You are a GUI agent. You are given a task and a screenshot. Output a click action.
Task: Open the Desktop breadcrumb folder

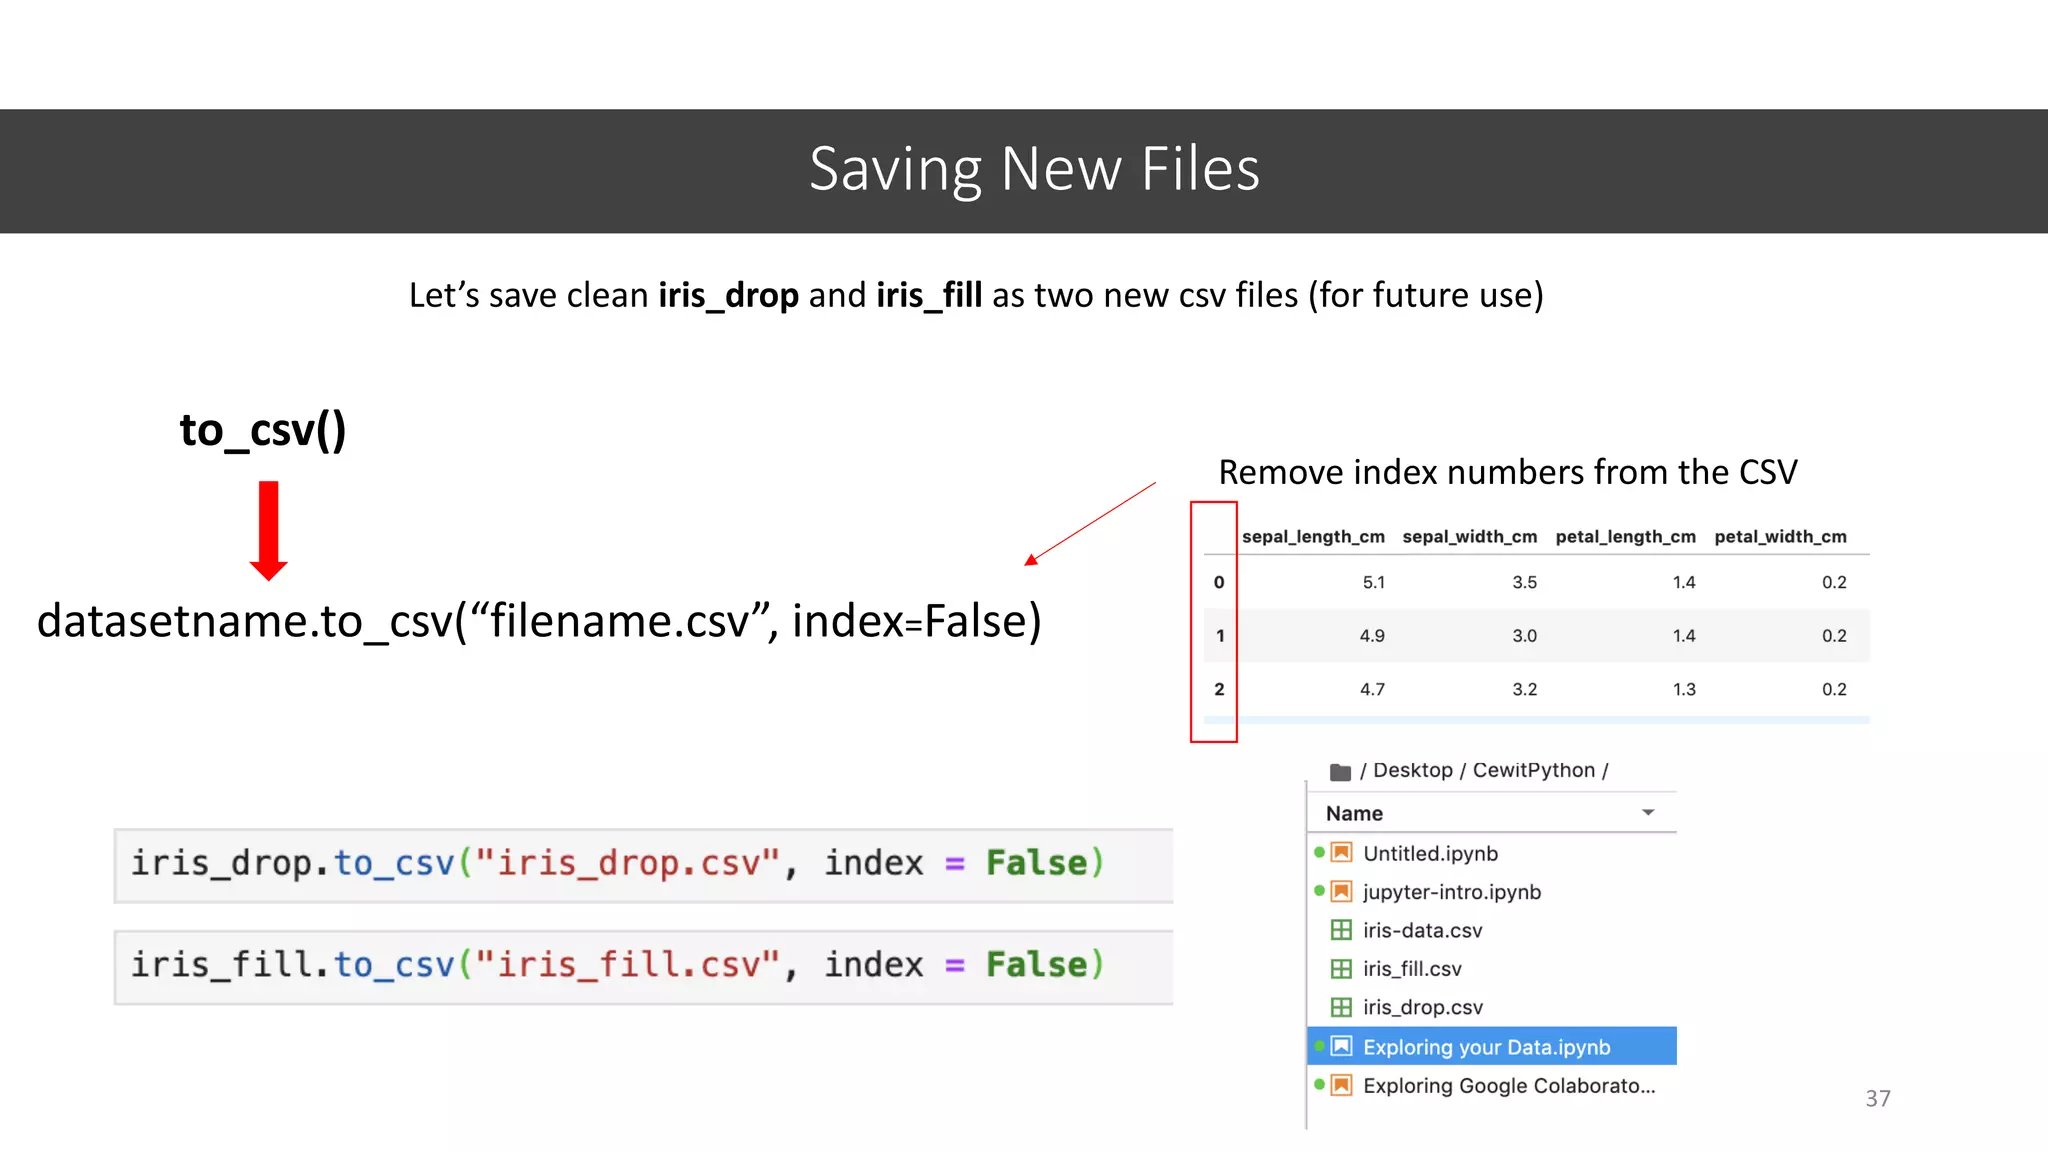click(1412, 770)
